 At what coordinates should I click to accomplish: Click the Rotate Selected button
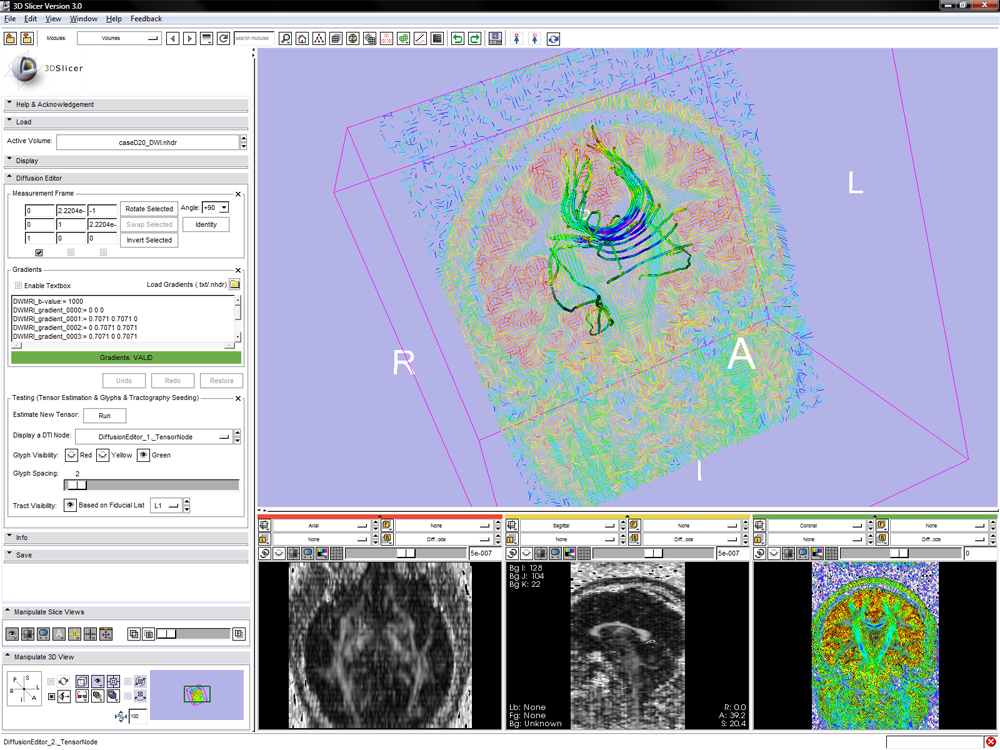pyautogui.click(x=149, y=209)
